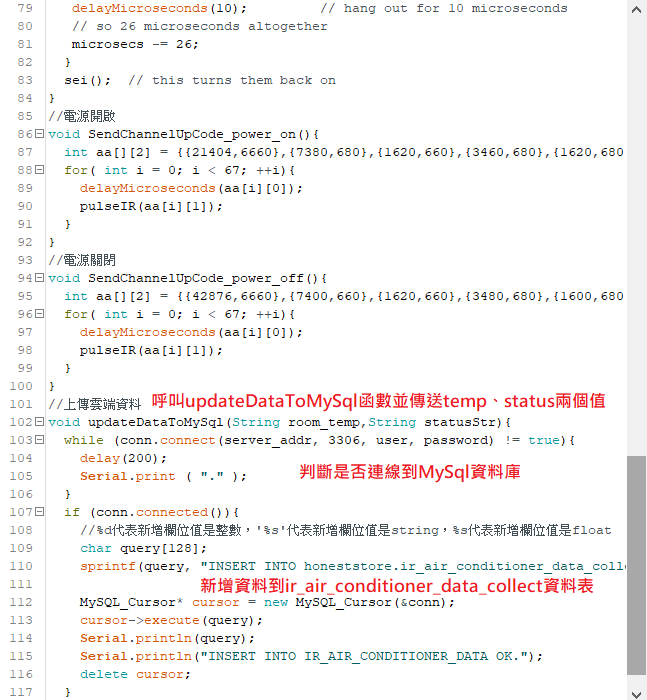Screen dimensions: 647x700
Task: Click the //電源開啟 comment line
Action: coord(82,116)
